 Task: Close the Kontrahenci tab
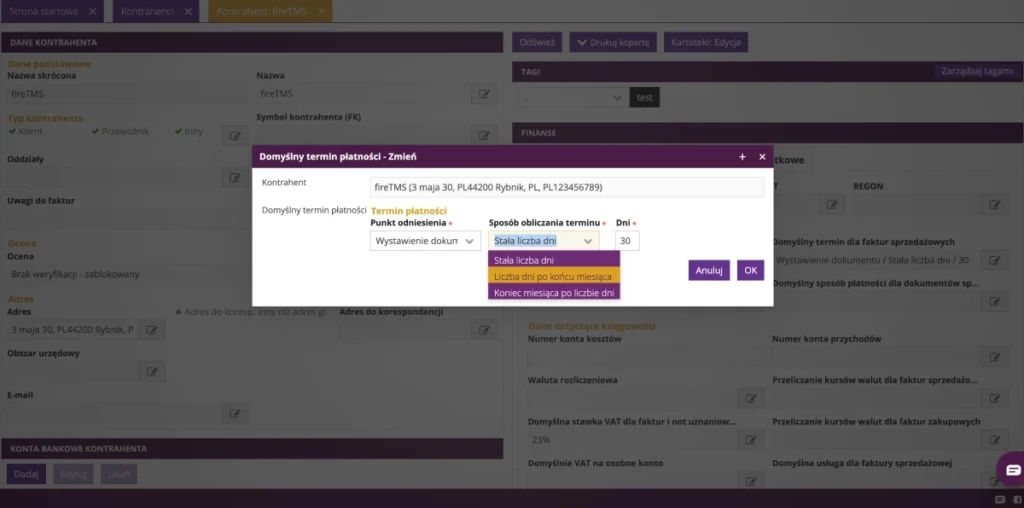point(188,12)
